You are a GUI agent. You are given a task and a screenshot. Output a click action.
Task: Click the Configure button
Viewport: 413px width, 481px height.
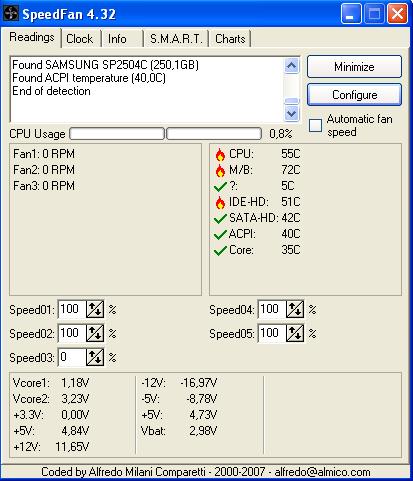[x=354, y=95]
